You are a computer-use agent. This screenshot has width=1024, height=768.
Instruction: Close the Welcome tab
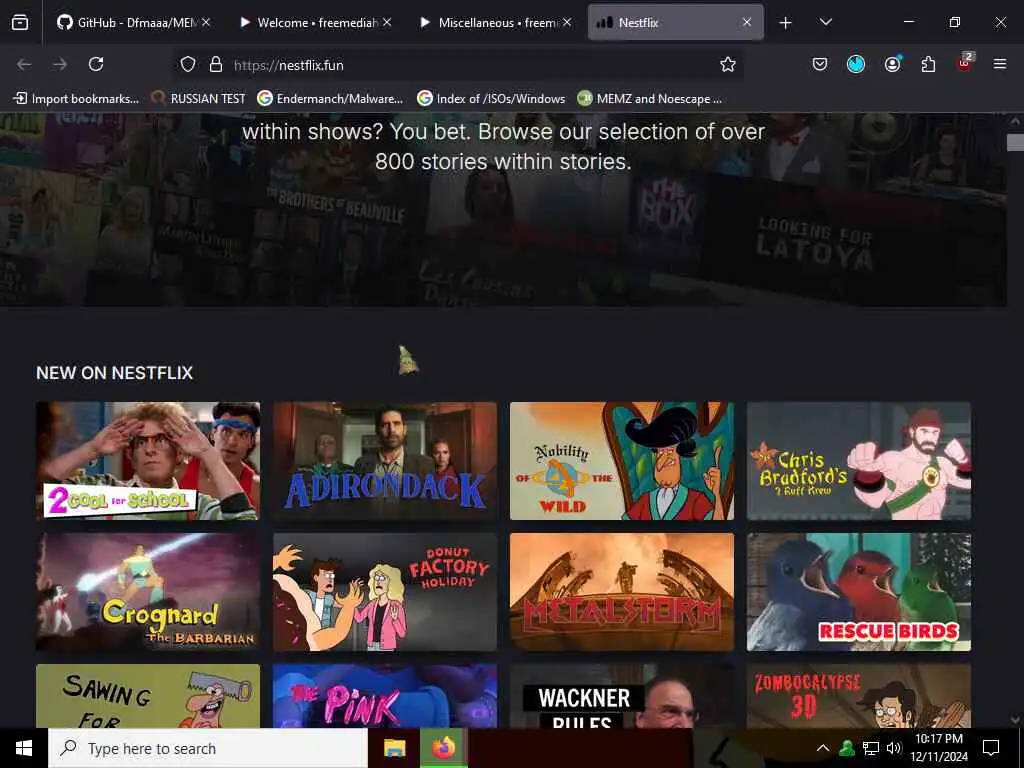[x=387, y=22]
